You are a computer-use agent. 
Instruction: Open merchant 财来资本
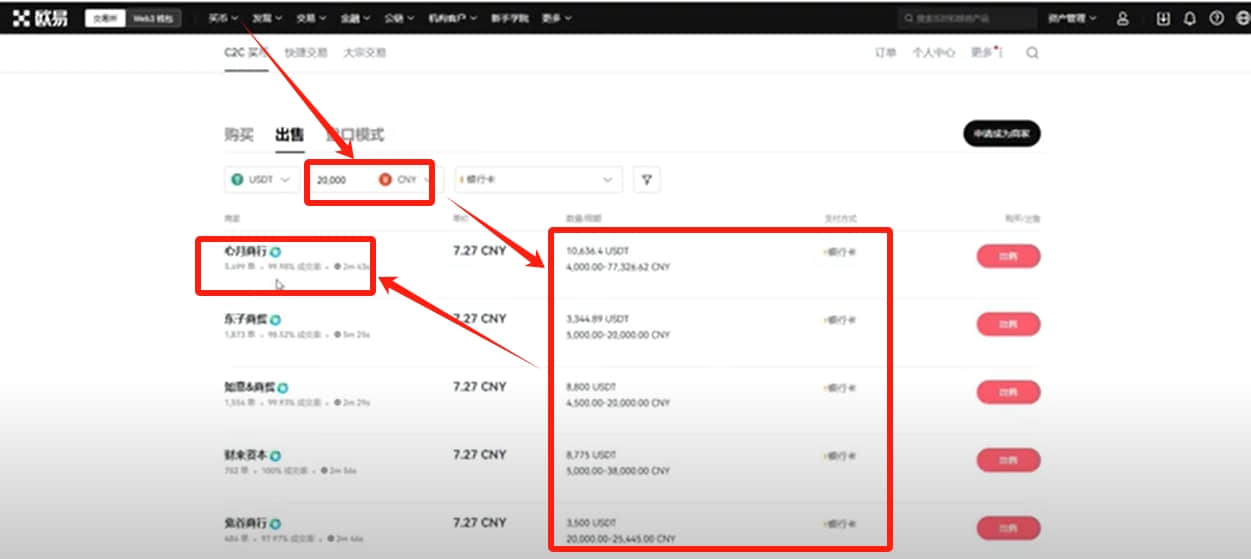tap(246, 456)
